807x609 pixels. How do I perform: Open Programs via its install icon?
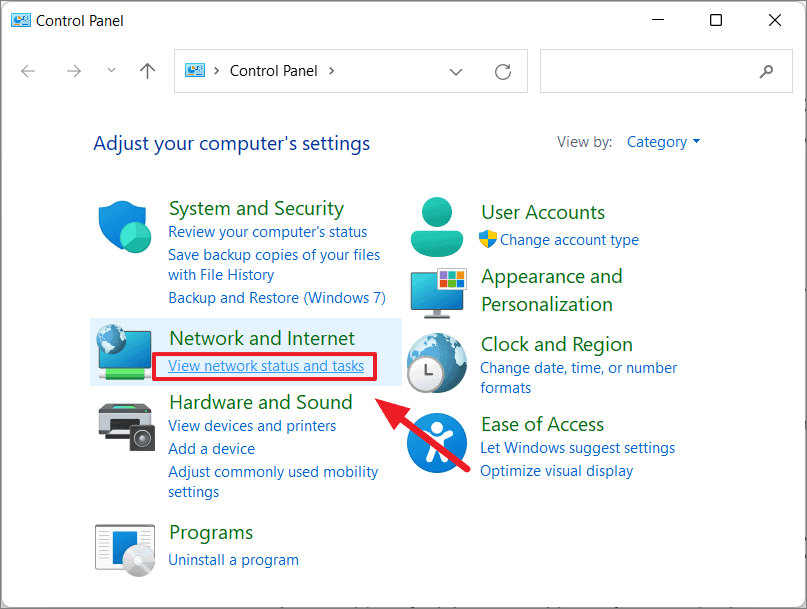coord(124,547)
